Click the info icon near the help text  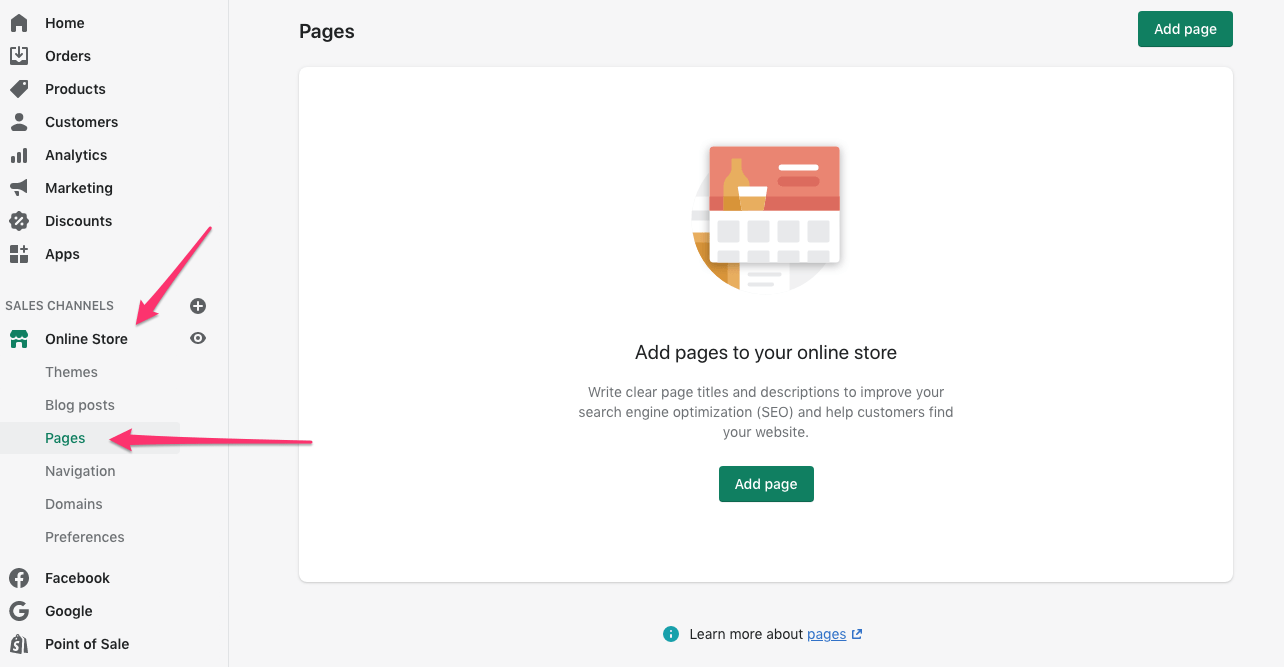point(670,633)
